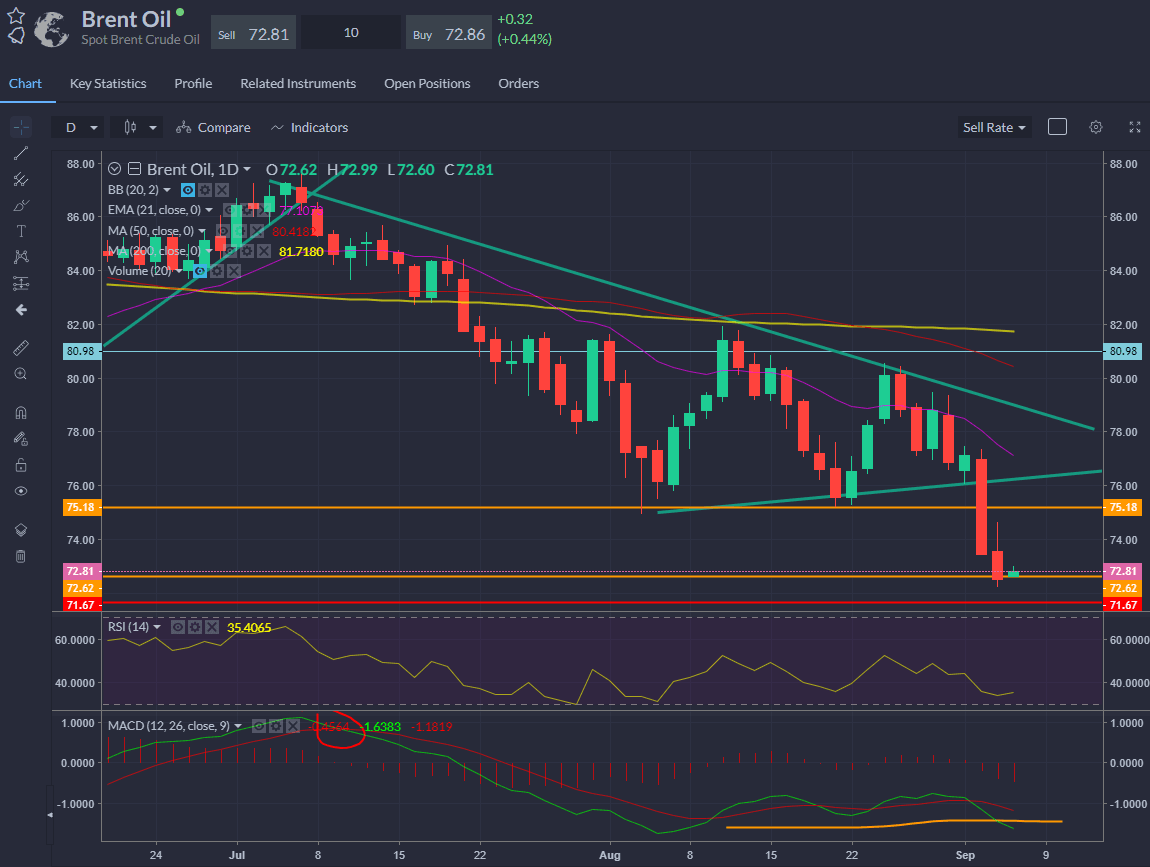Remove the Volume indicator
The width and height of the screenshot is (1150, 867).
(234, 271)
